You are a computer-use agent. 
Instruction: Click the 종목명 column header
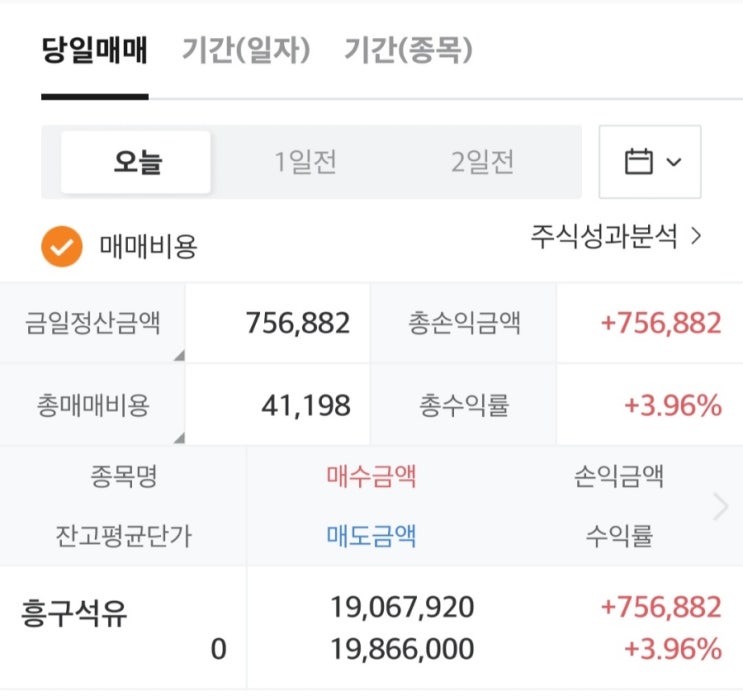pos(123,476)
